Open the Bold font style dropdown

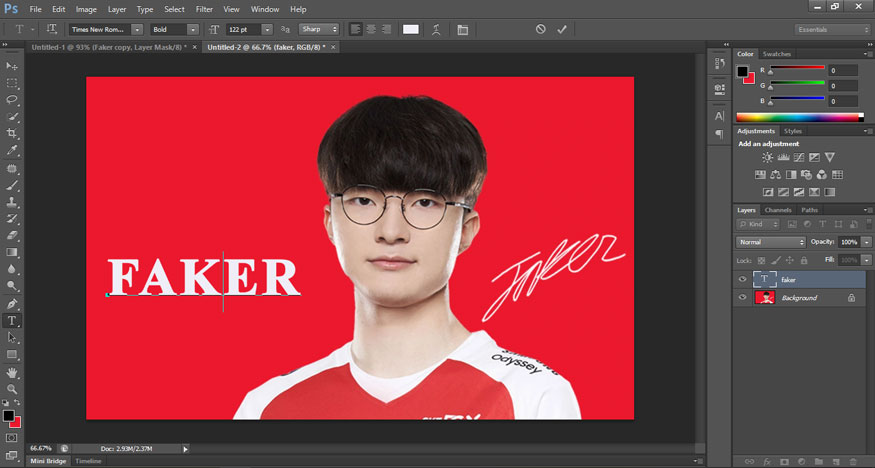193,30
